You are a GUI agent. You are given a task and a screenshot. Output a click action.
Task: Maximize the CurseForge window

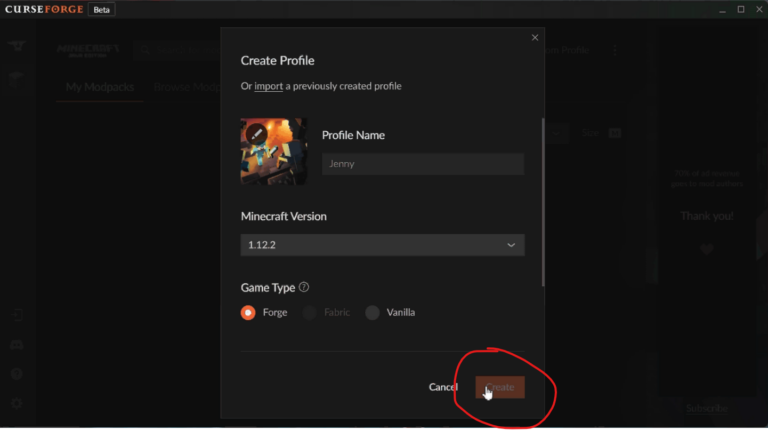click(x=741, y=10)
